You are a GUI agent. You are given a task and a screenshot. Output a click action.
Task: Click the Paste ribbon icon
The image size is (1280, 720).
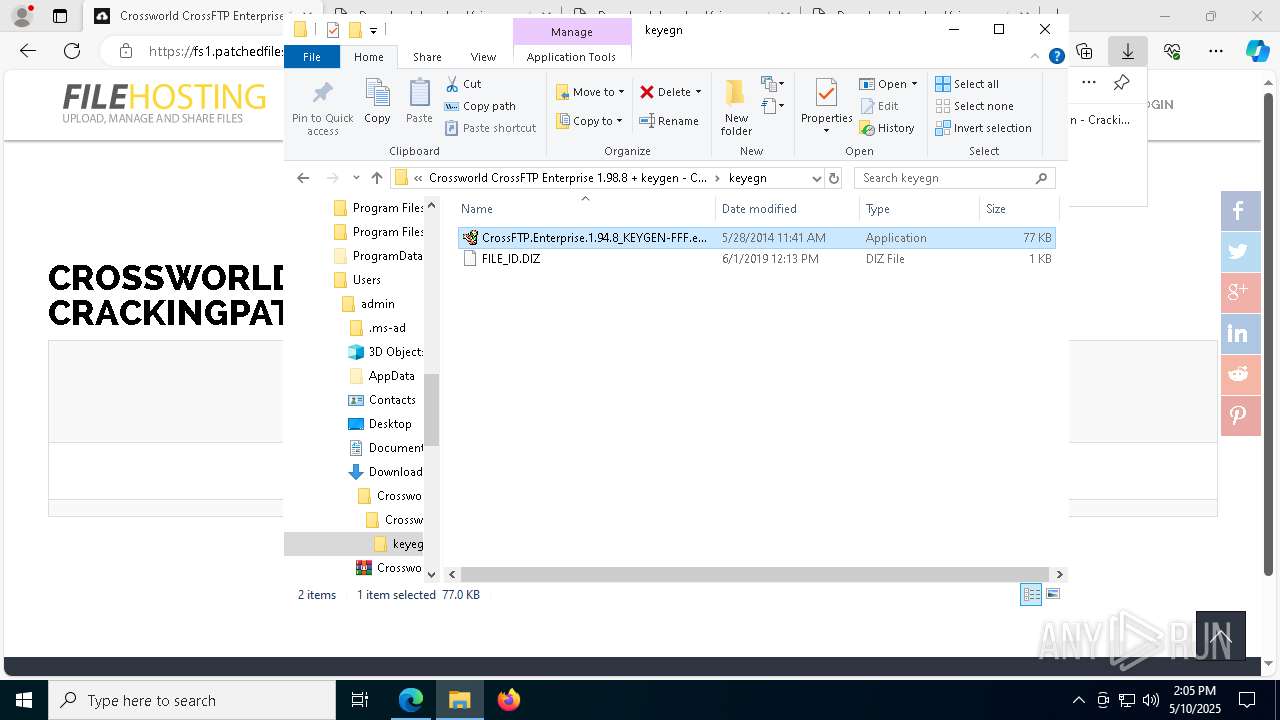tap(419, 102)
